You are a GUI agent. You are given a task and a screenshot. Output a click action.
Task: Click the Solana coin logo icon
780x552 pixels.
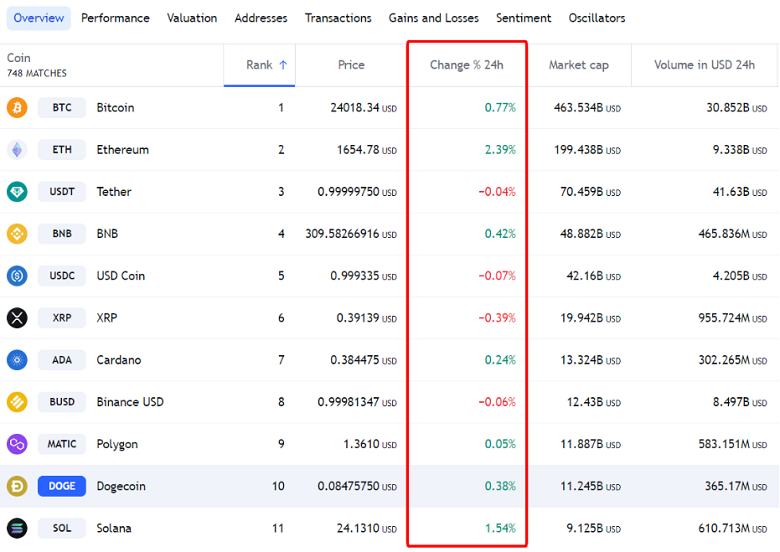point(17,528)
